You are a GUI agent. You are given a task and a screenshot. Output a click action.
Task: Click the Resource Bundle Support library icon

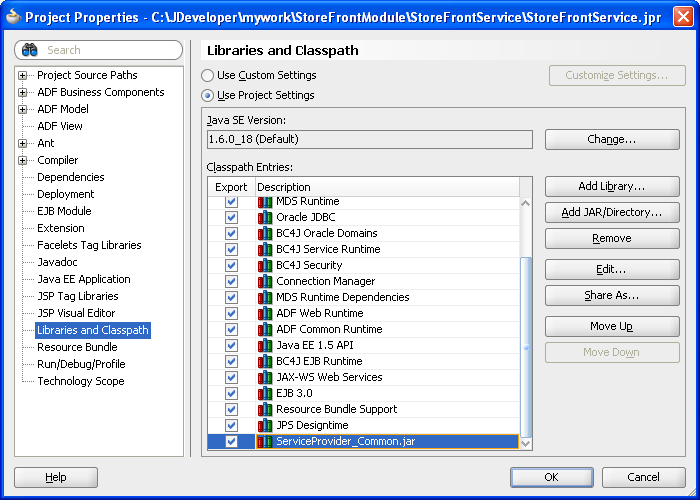tap(265, 409)
